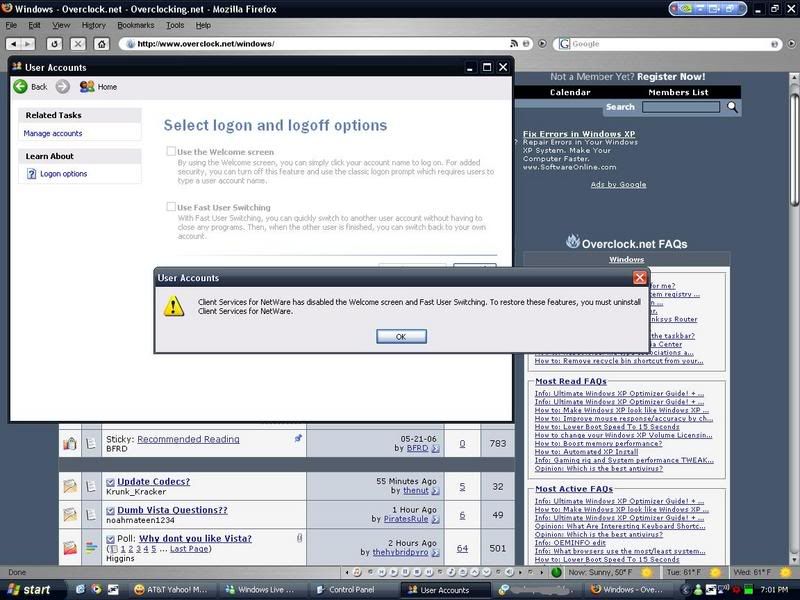Screen dimensions: 800x600
Task: Click the forum Search input field
Action: click(681, 107)
